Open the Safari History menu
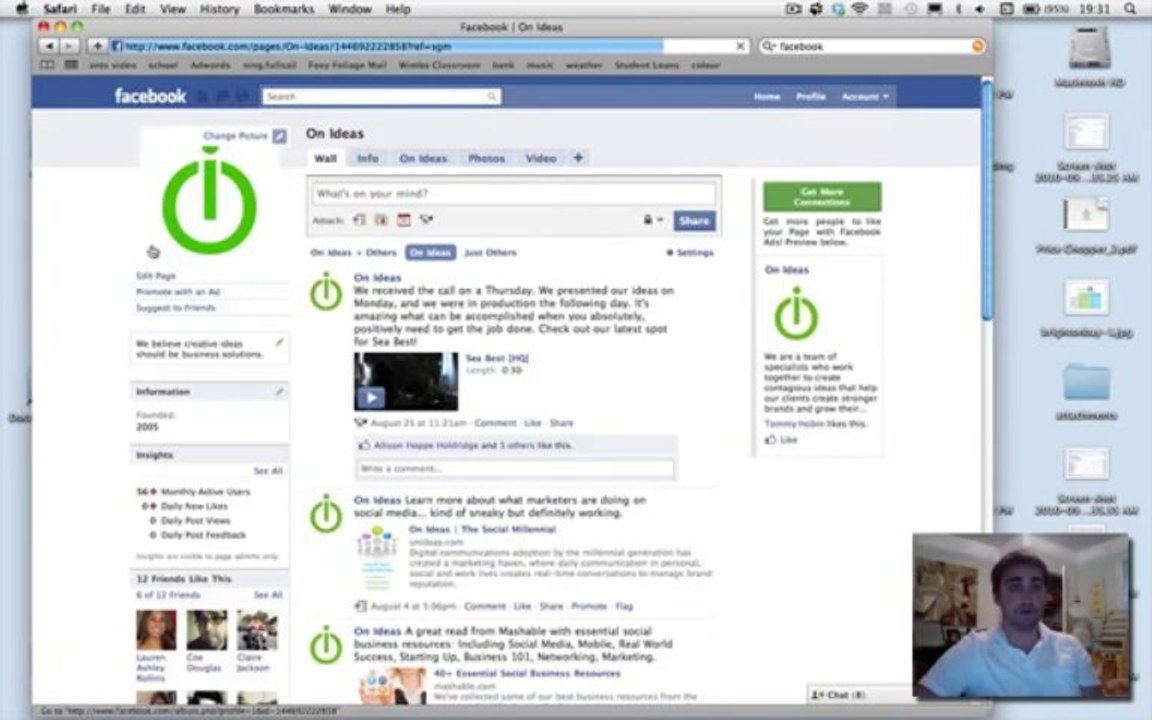 coord(219,9)
